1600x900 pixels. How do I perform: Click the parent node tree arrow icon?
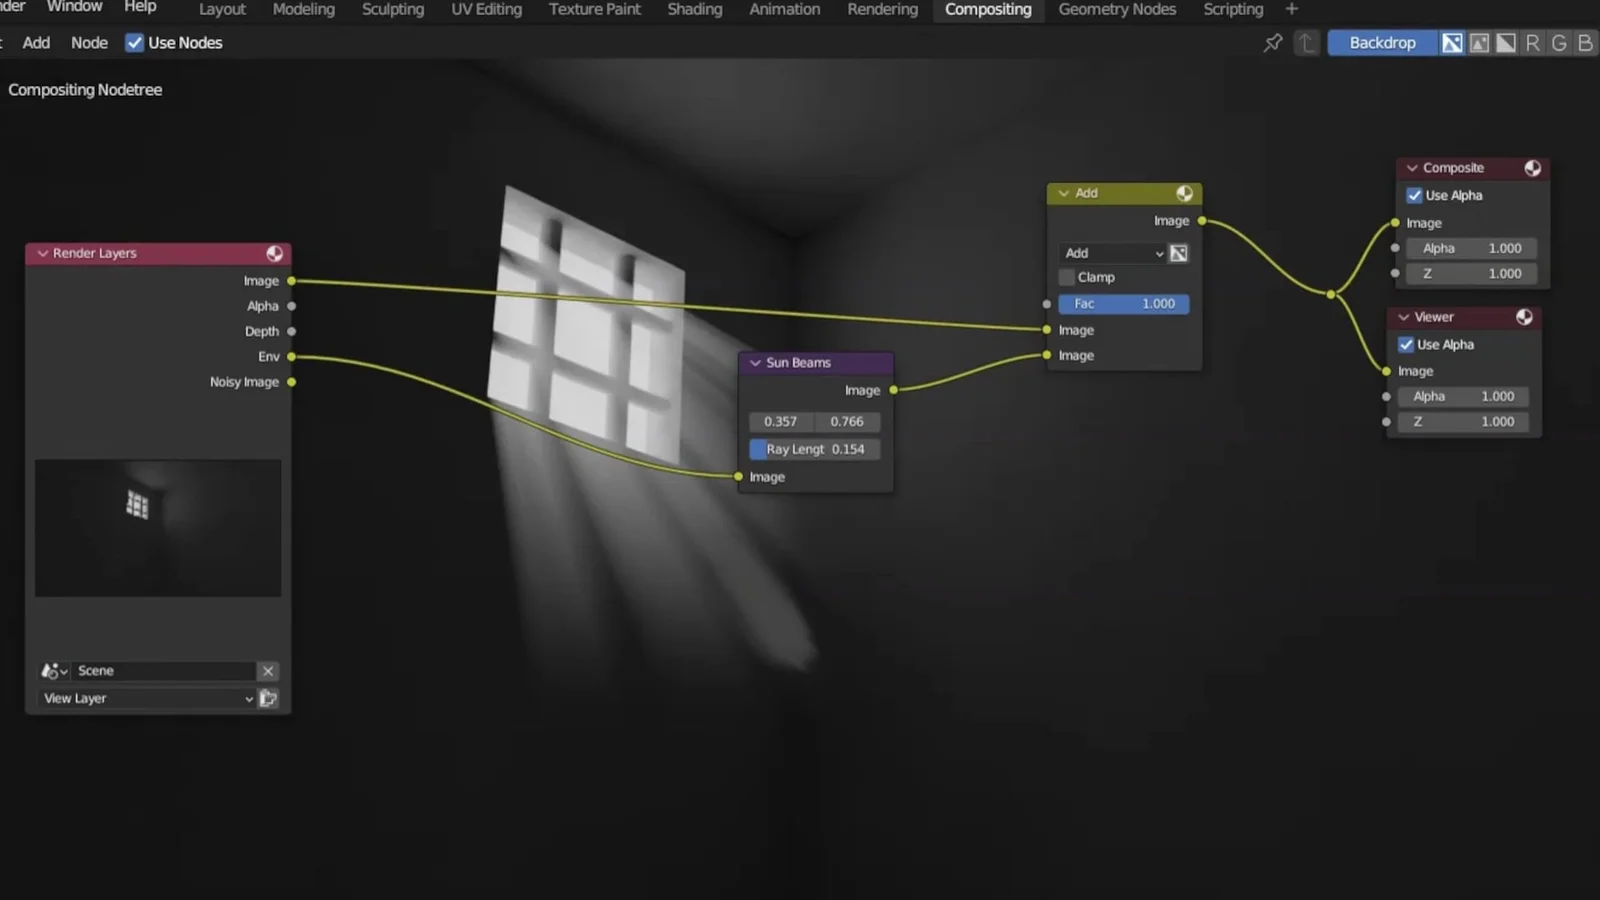click(x=1306, y=43)
